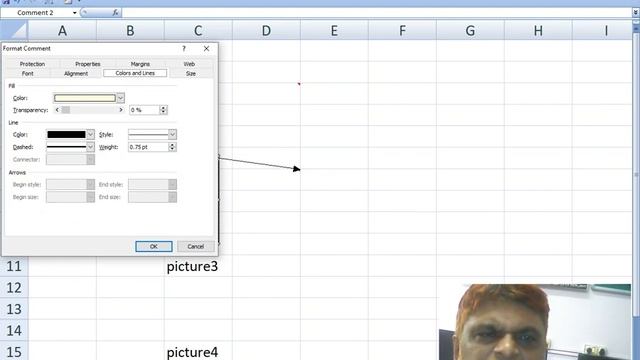640x360 pixels.
Task: Select row 15 header
Action: (x=14, y=351)
